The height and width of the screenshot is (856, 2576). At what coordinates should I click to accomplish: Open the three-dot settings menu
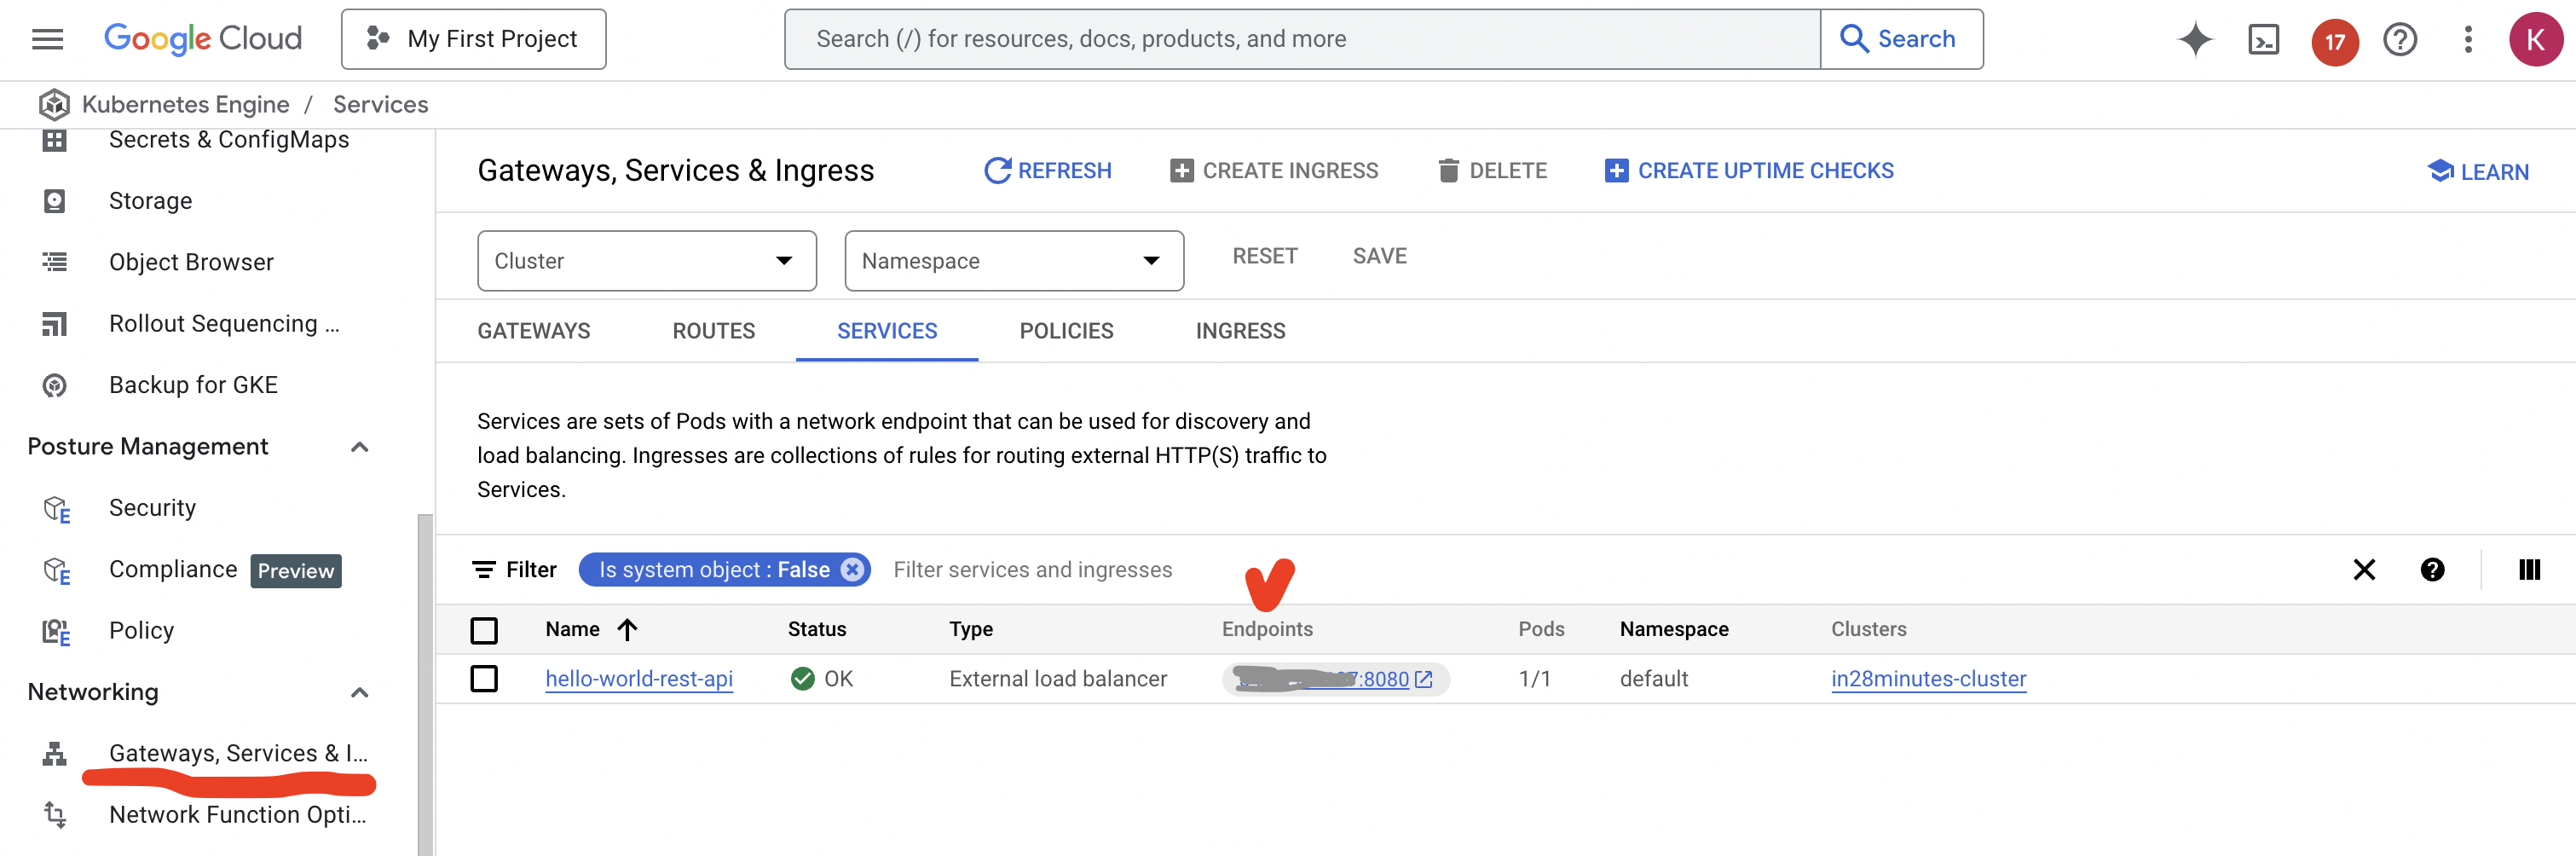(x=2468, y=39)
